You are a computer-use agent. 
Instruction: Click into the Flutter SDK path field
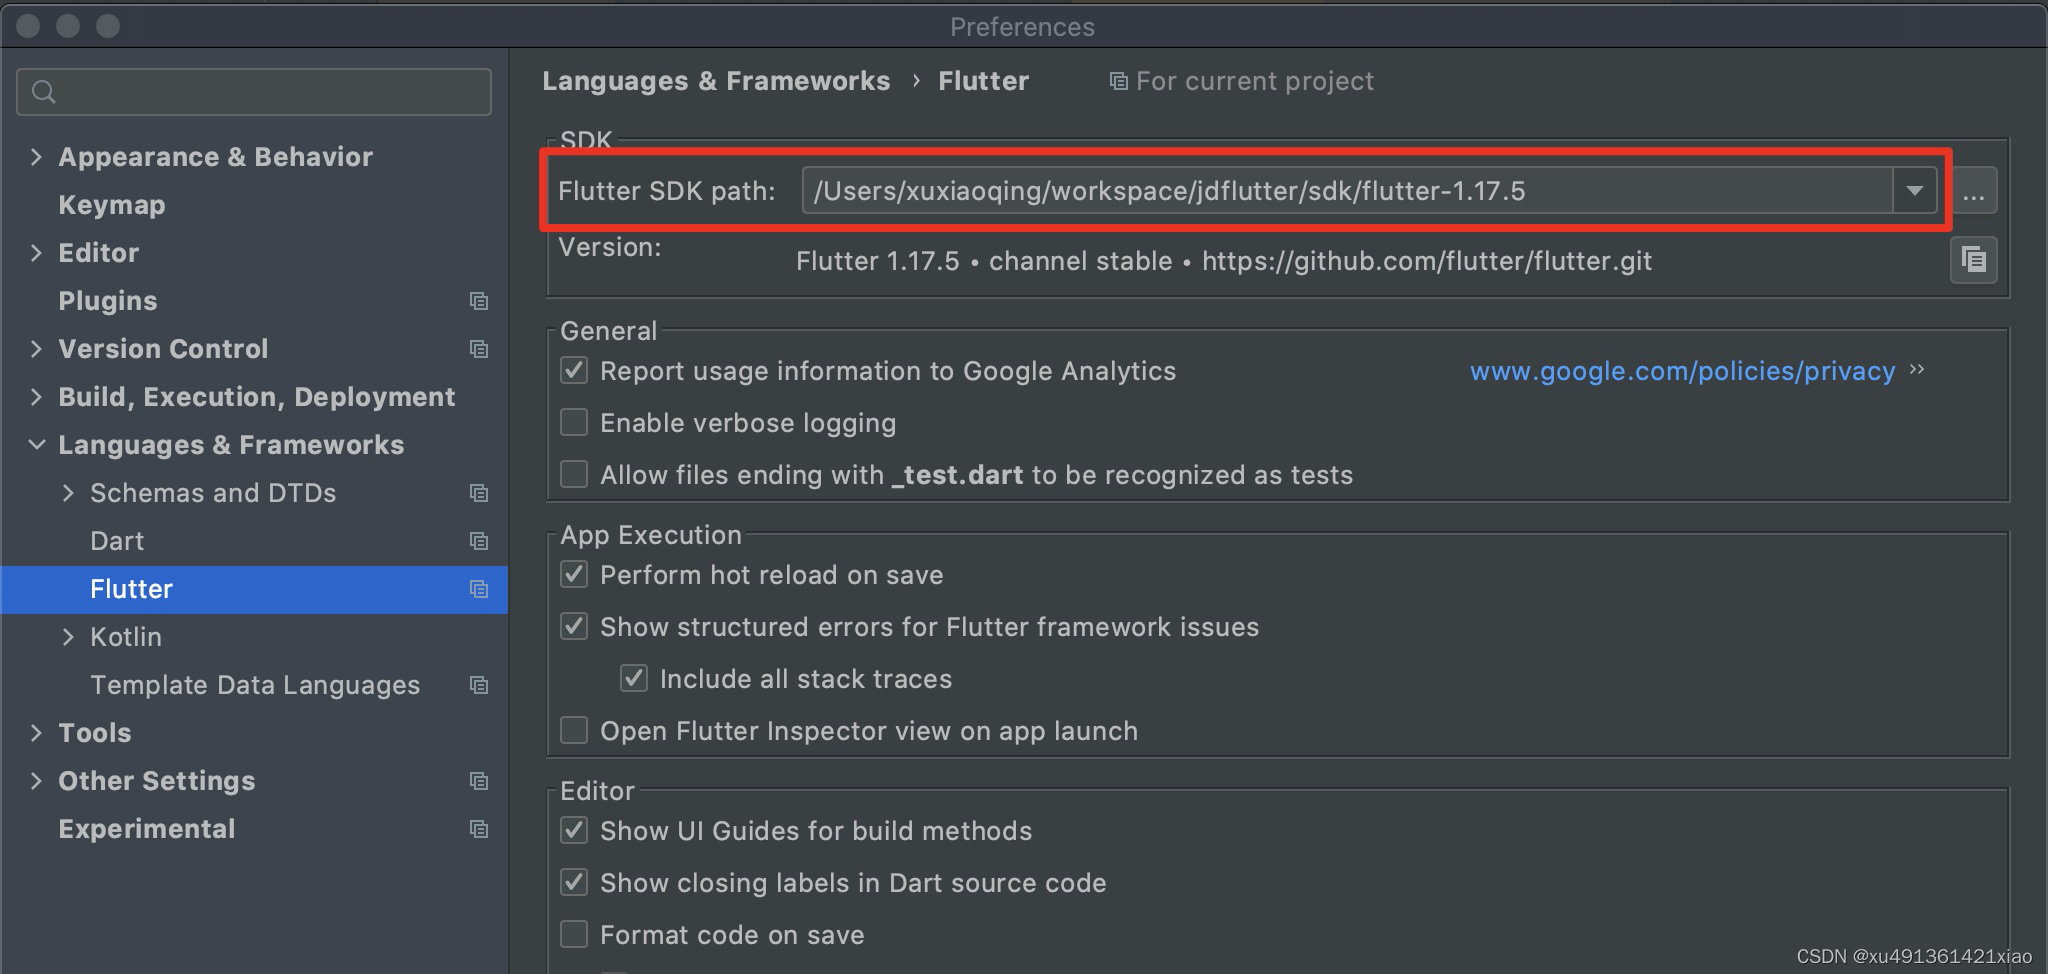coord(1347,191)
